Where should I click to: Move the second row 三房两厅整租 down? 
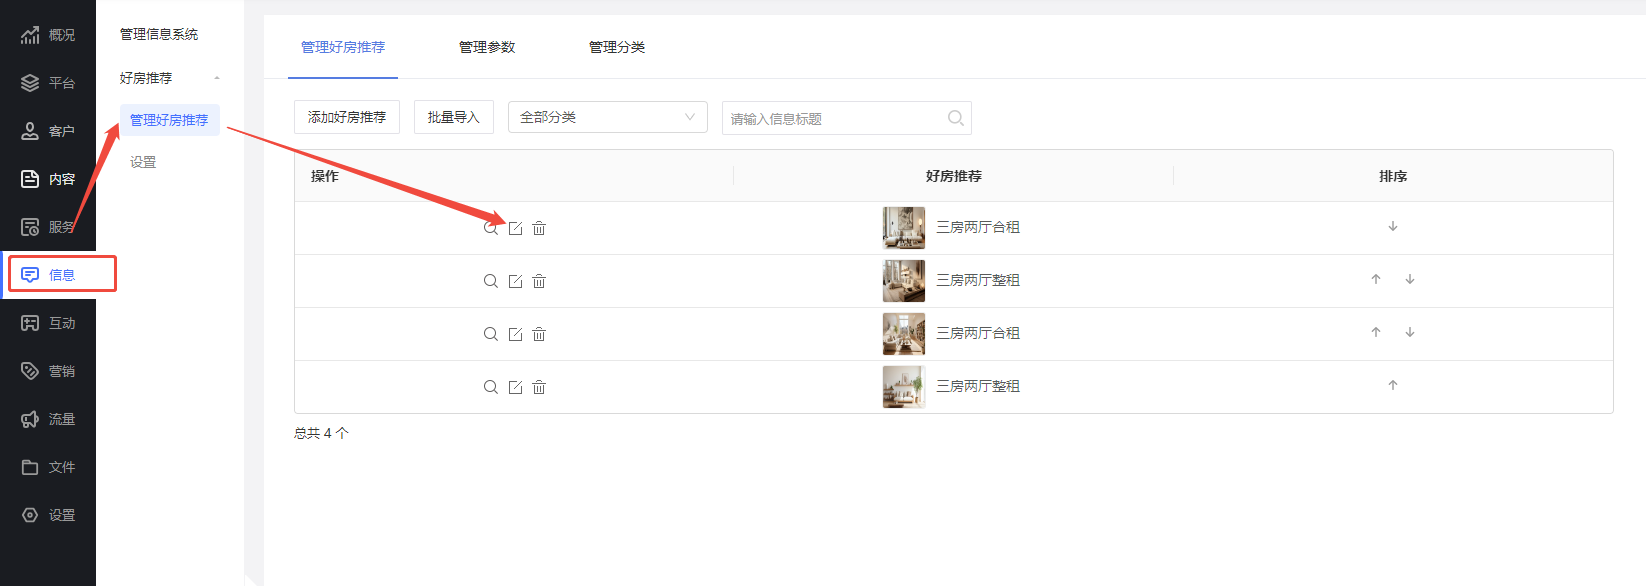[x=1410, y=279]
